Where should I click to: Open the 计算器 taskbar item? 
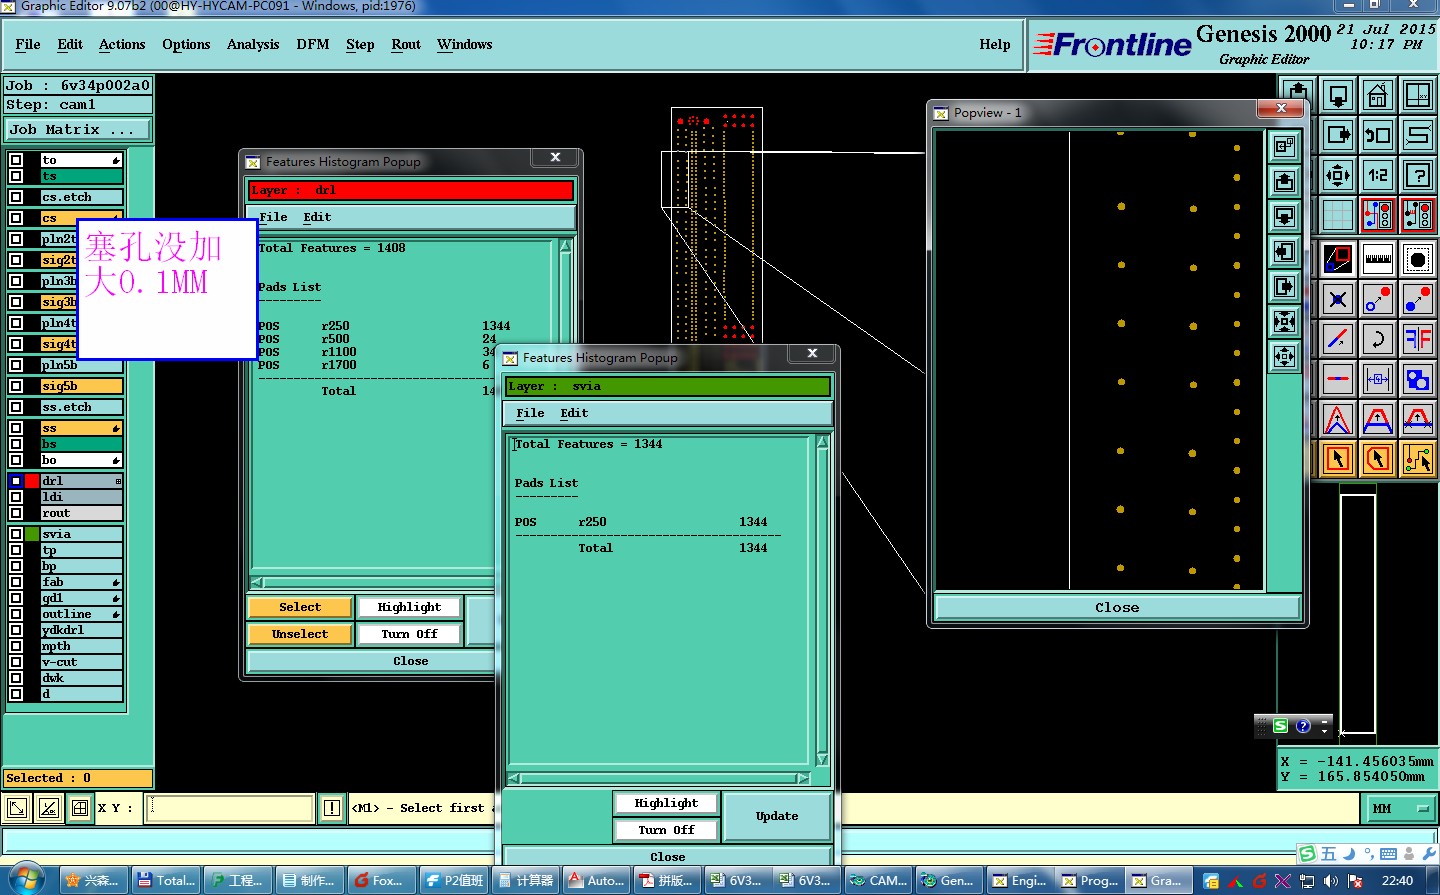[525, 880]
